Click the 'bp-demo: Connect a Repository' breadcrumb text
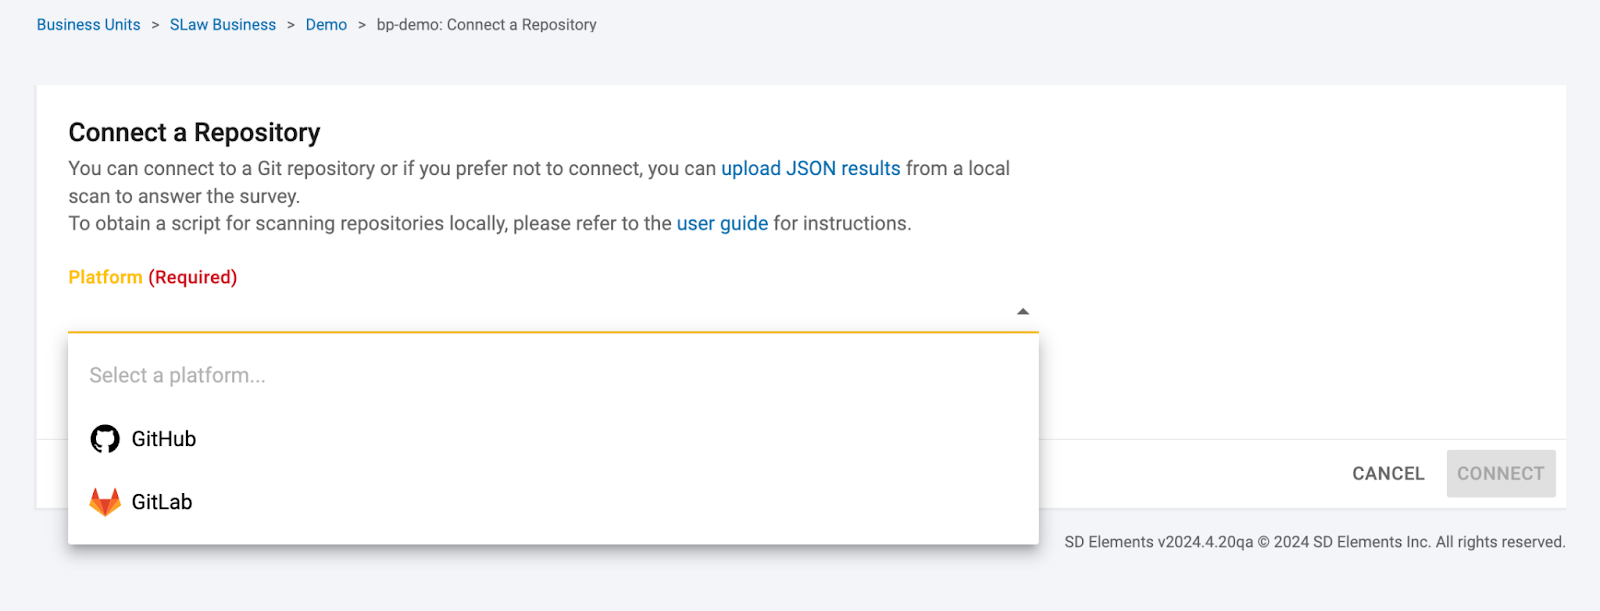 (x=486, y=25)
